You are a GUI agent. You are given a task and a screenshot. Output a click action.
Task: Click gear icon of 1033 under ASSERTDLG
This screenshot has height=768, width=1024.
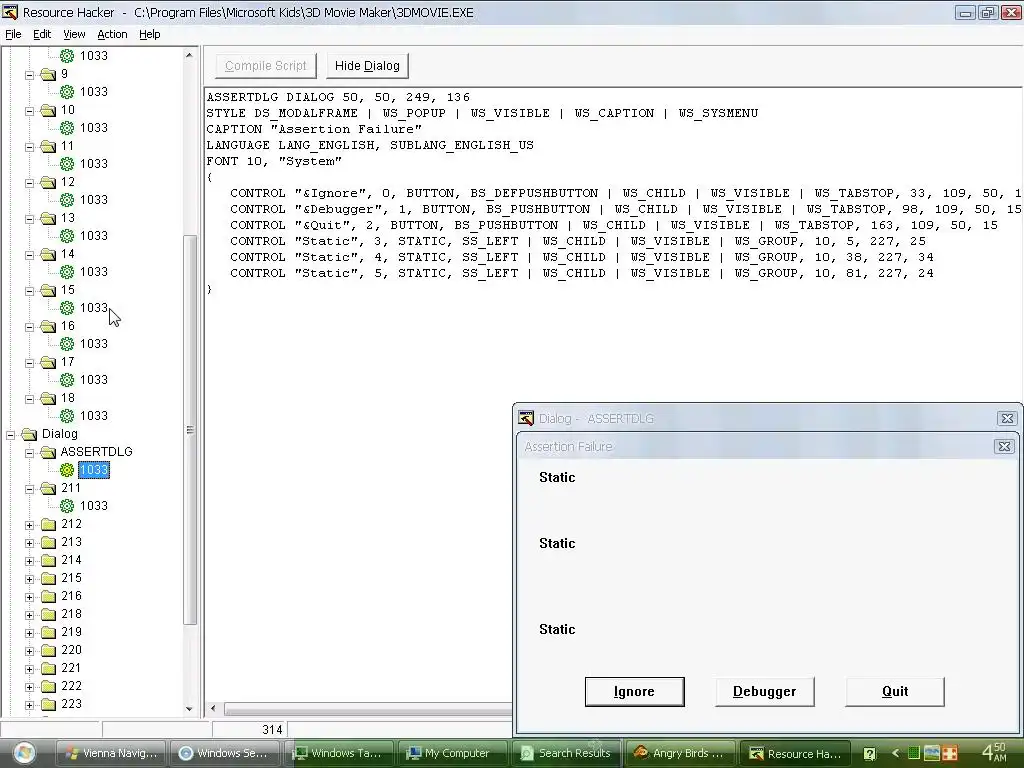(x=67, y=470)
